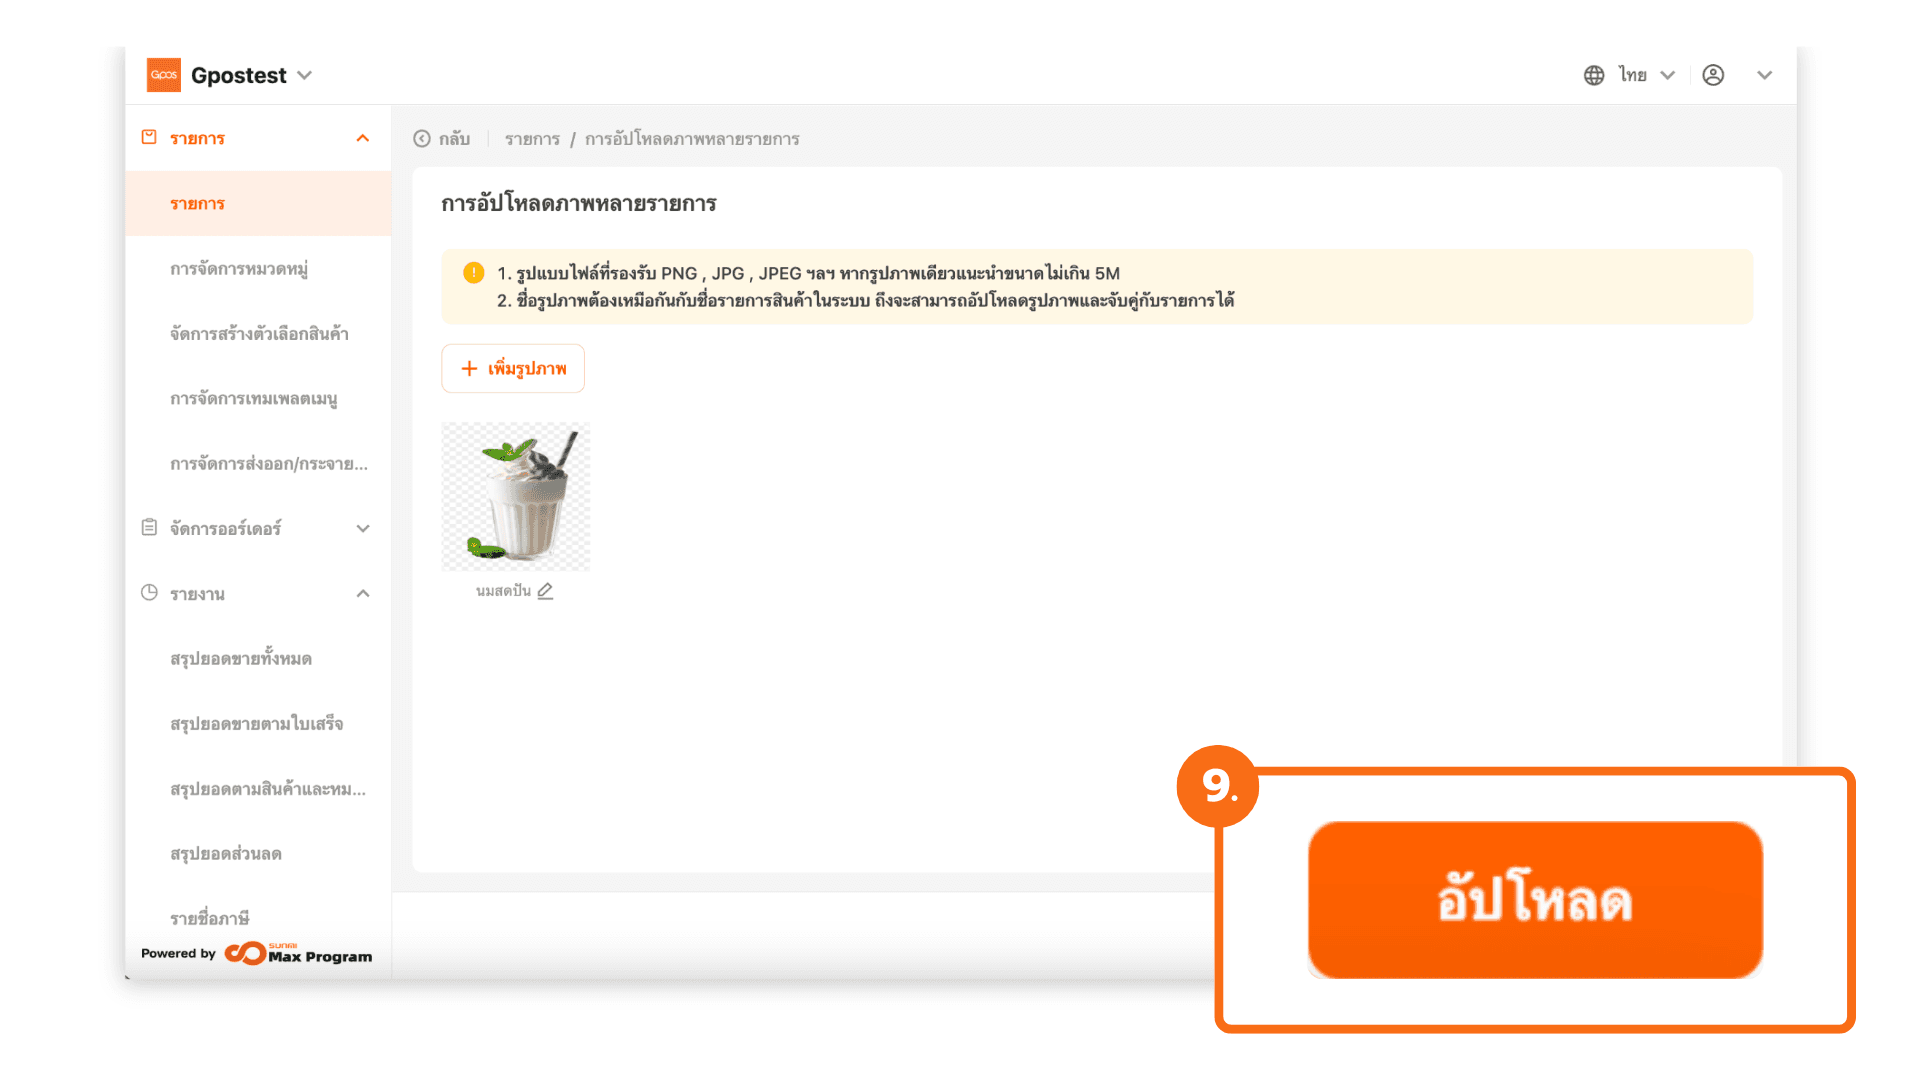Click the รายการ breadcrumb link
Image resolution: width=1920 pixels, height=1080 pixels.
(532, 139)
